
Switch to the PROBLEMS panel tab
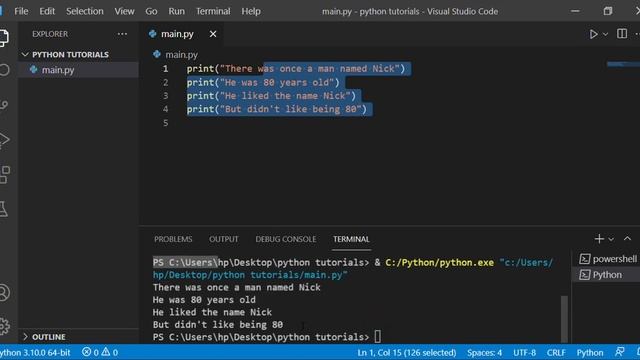pos(173,239)
